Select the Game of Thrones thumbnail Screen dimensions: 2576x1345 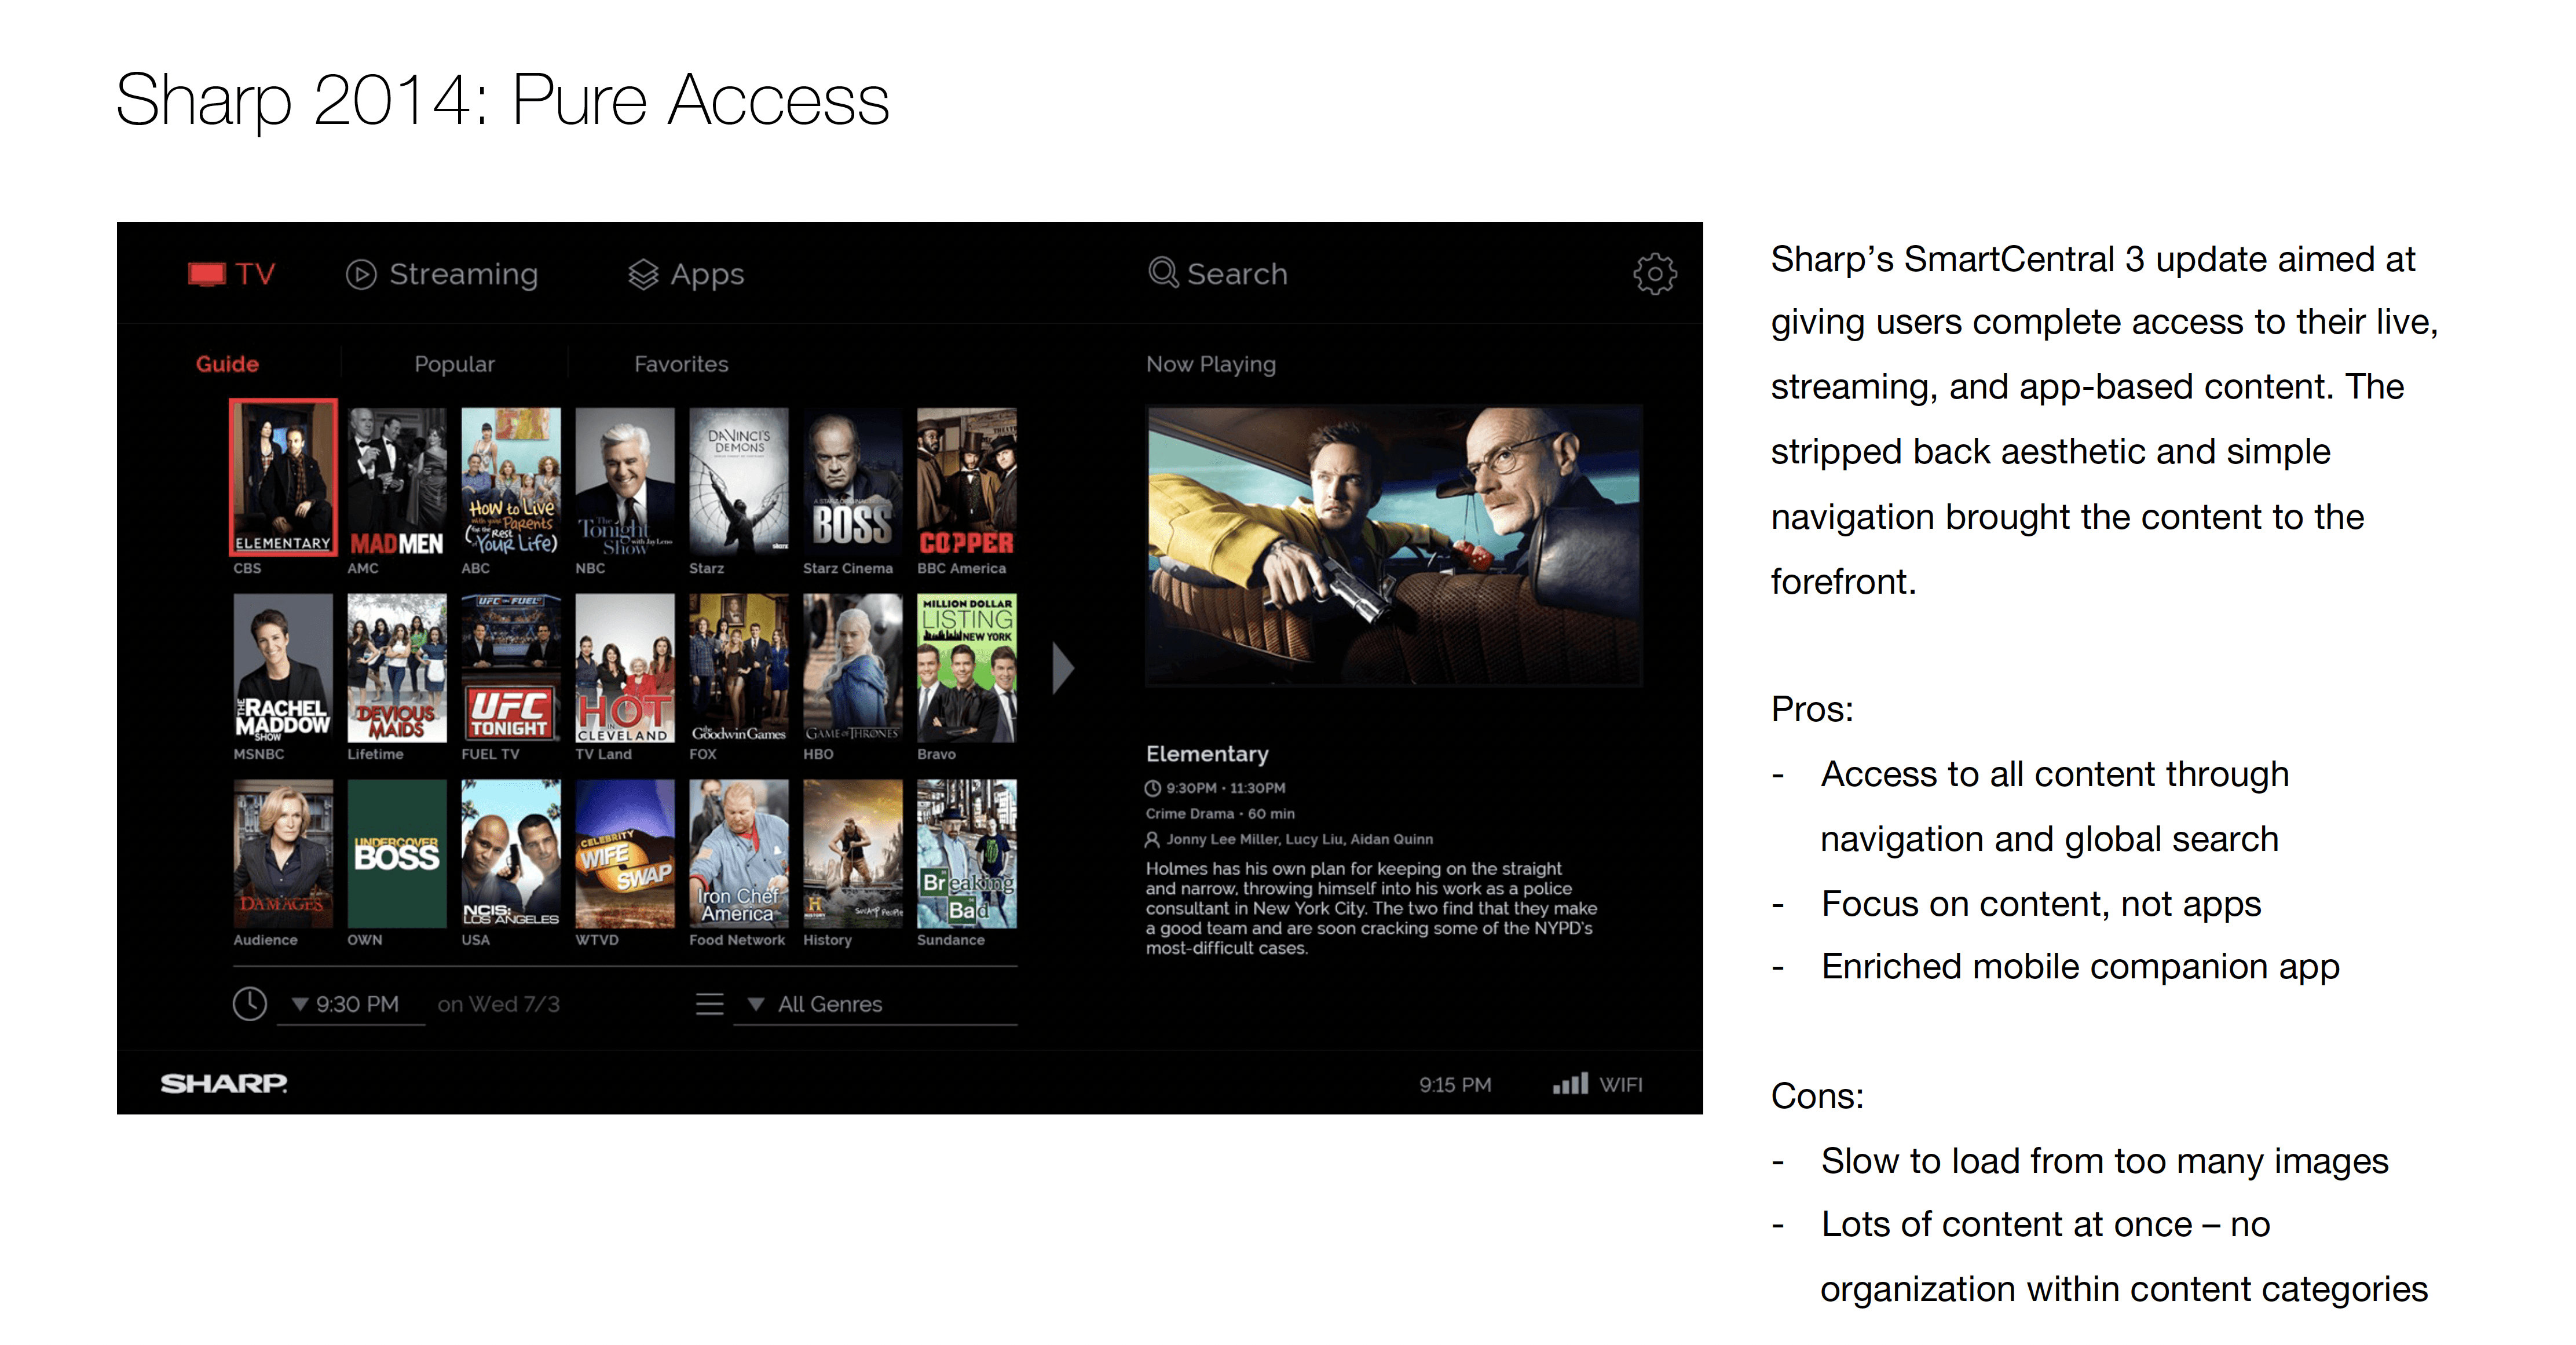click(853, 667)
